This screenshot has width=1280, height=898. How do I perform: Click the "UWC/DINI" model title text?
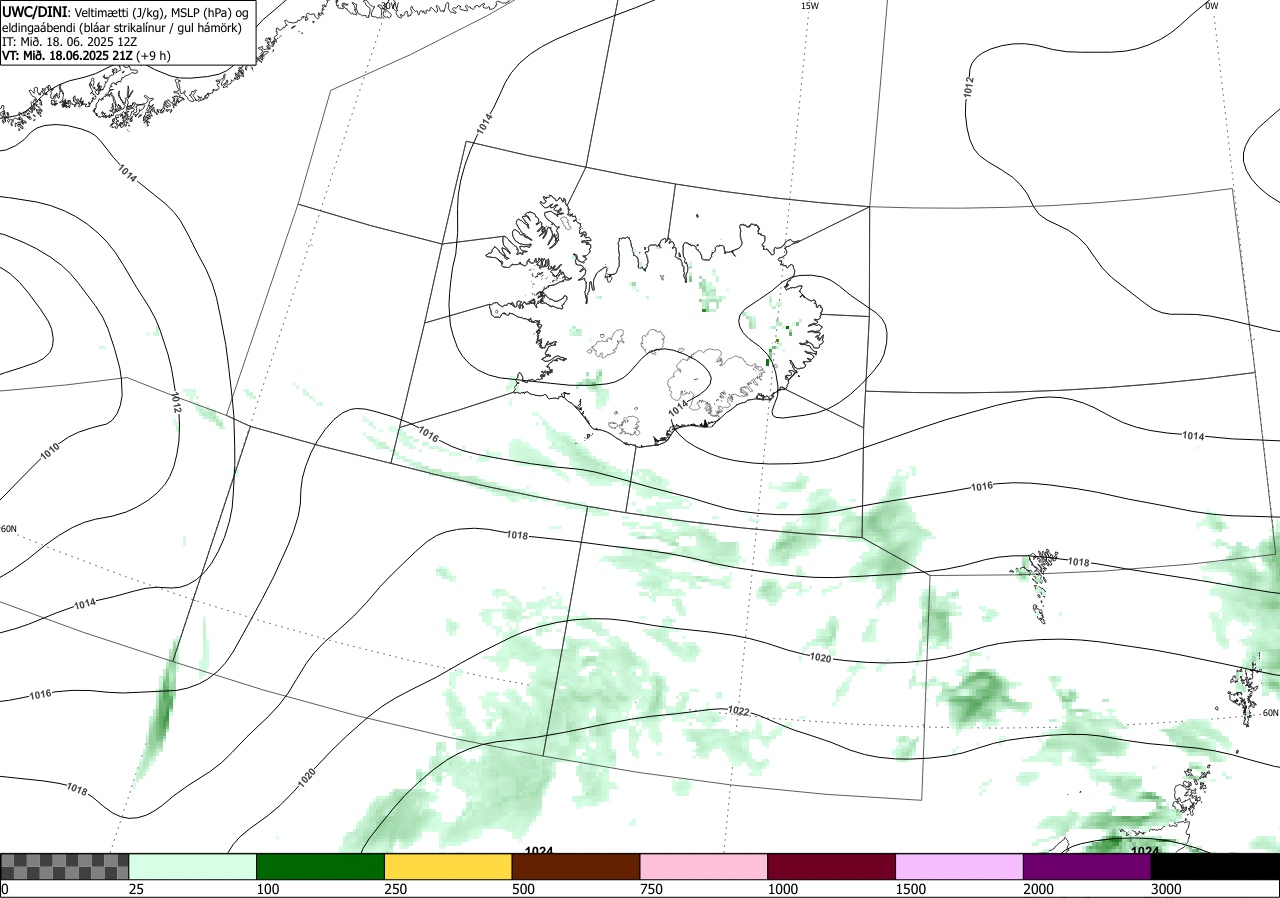click(34, 11)
